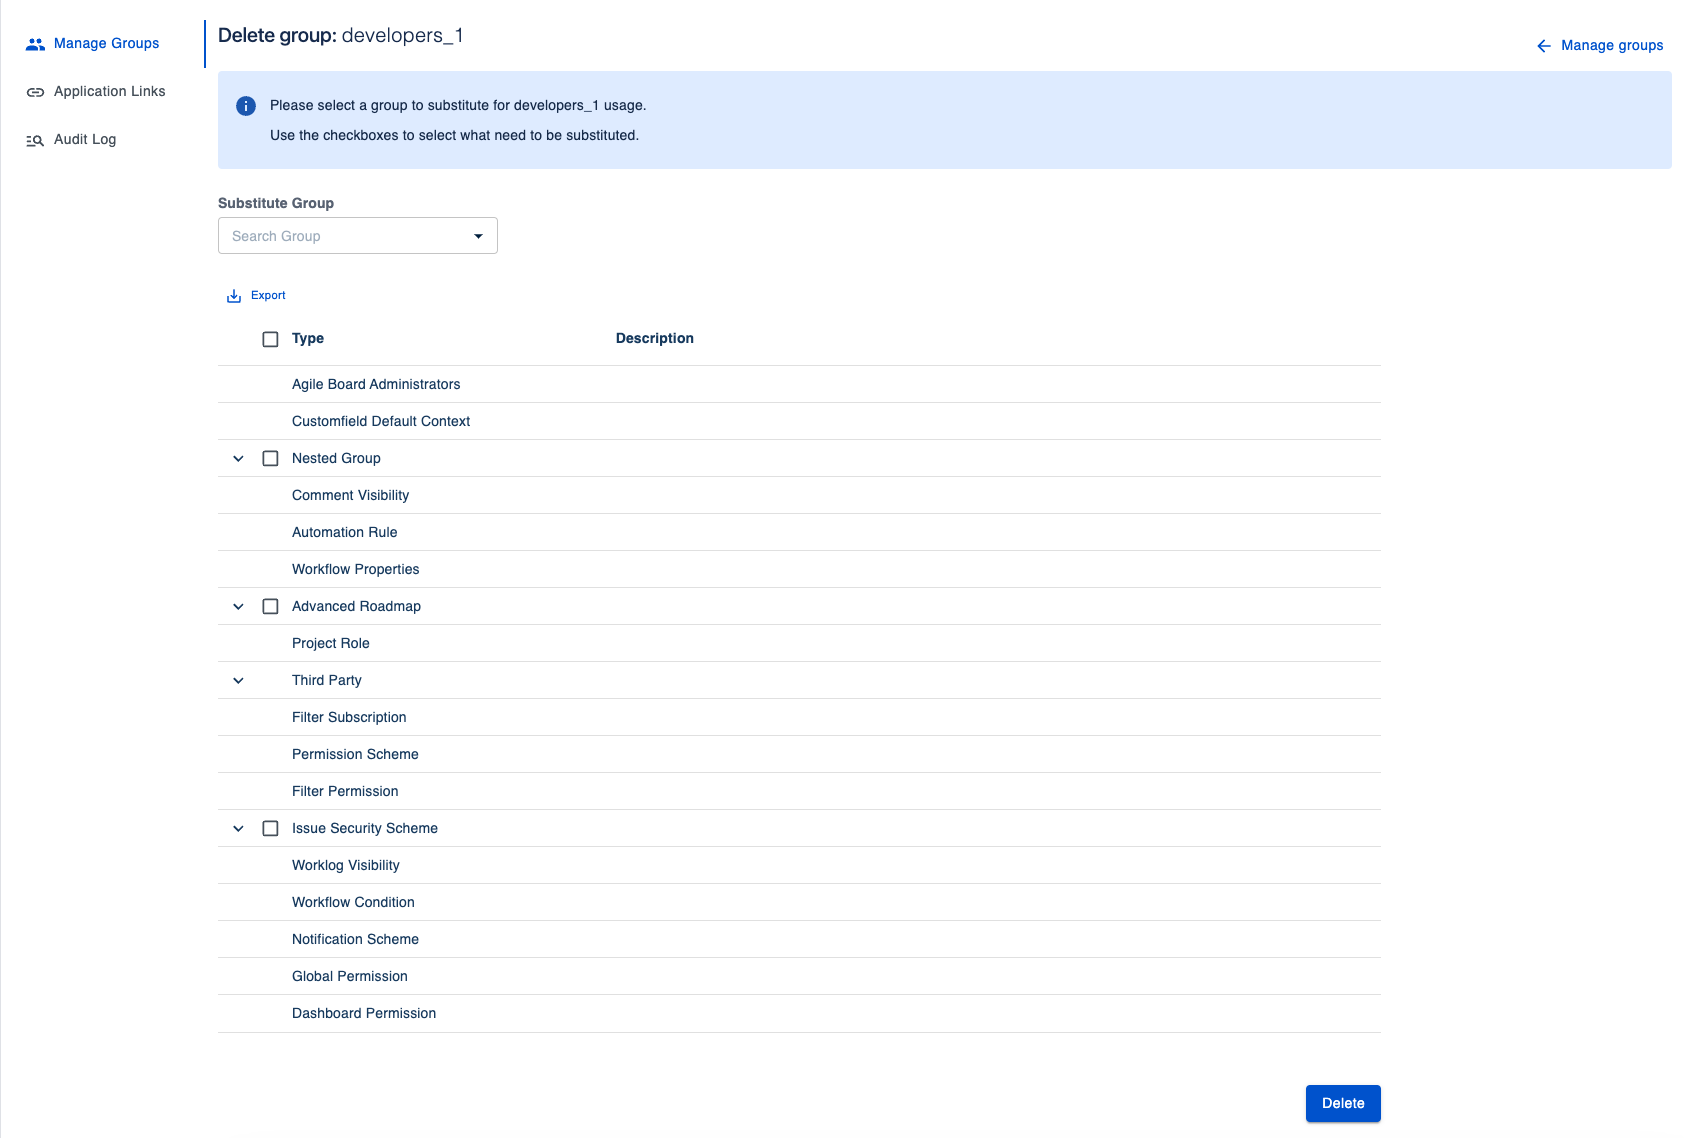Click the Application Links chain icon
Screen dimensions: 1694x1138
[36, 92]
